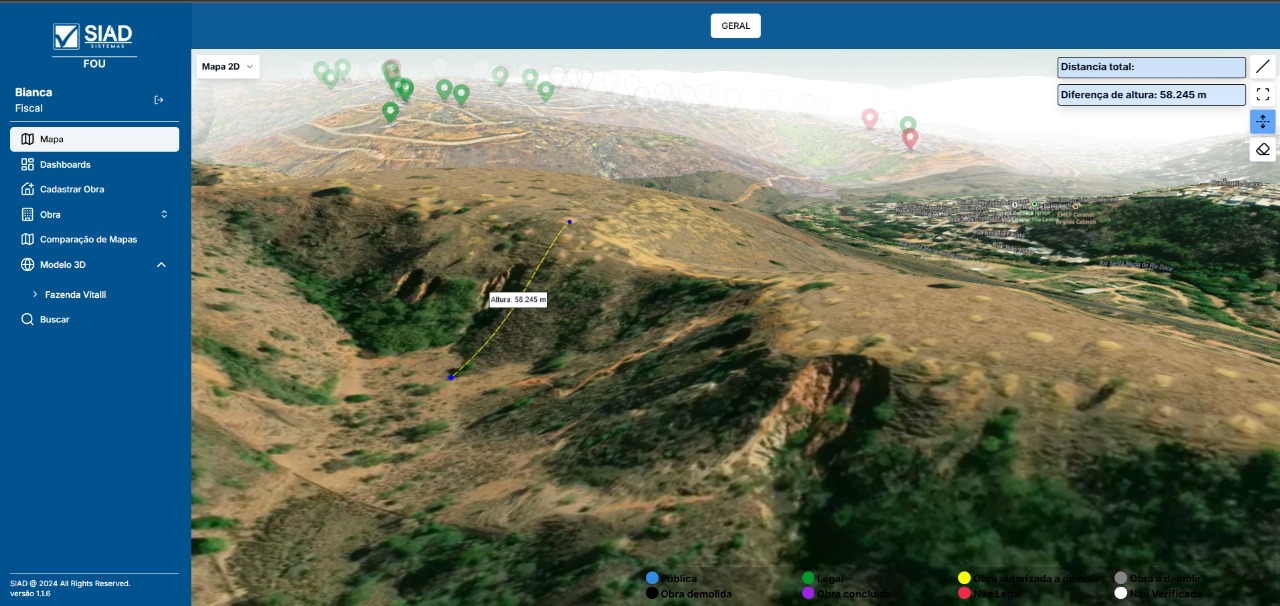The width and height of the screenshot is (1280, 606).
Task: Open Buscar with the magnifier icon
Action: pos(28,319)
